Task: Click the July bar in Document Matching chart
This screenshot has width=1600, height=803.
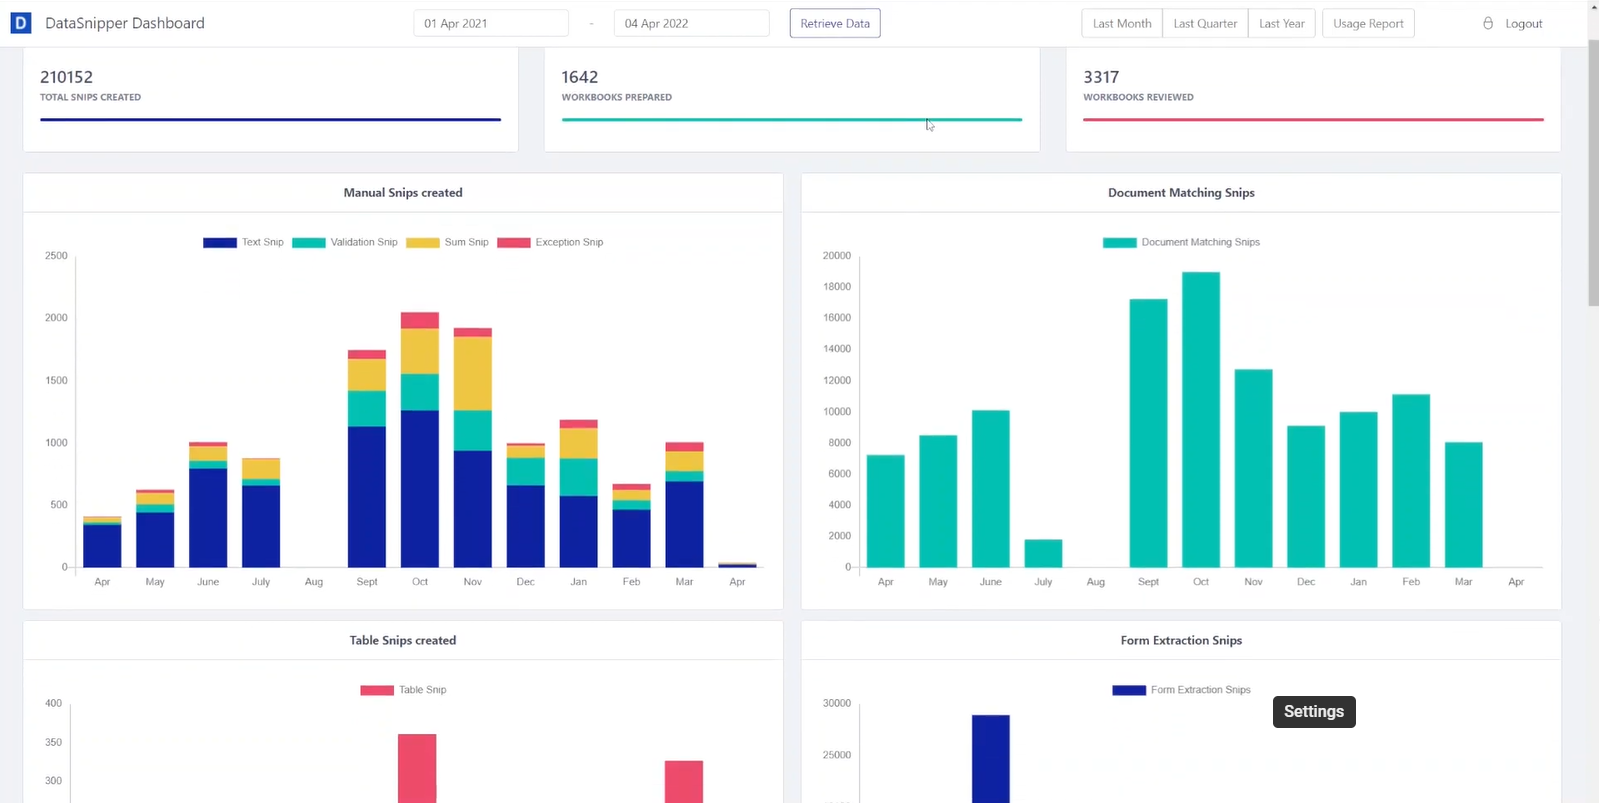Action: [1043, 553]
